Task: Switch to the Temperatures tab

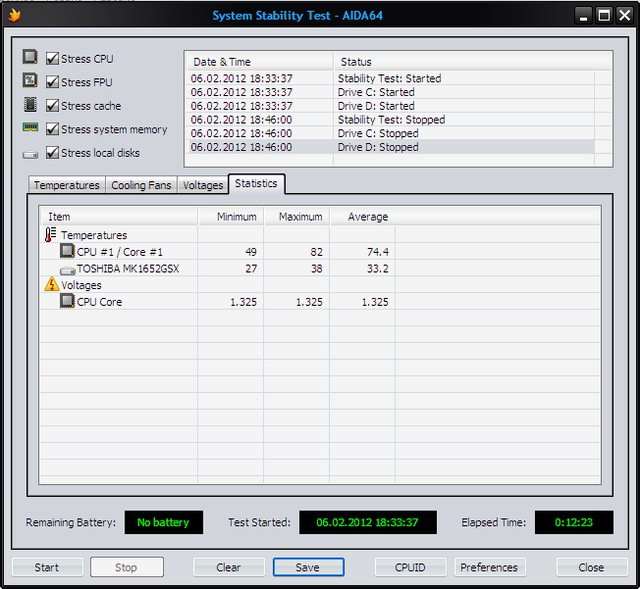Action: pyautogui.click(x=66, y=185)
